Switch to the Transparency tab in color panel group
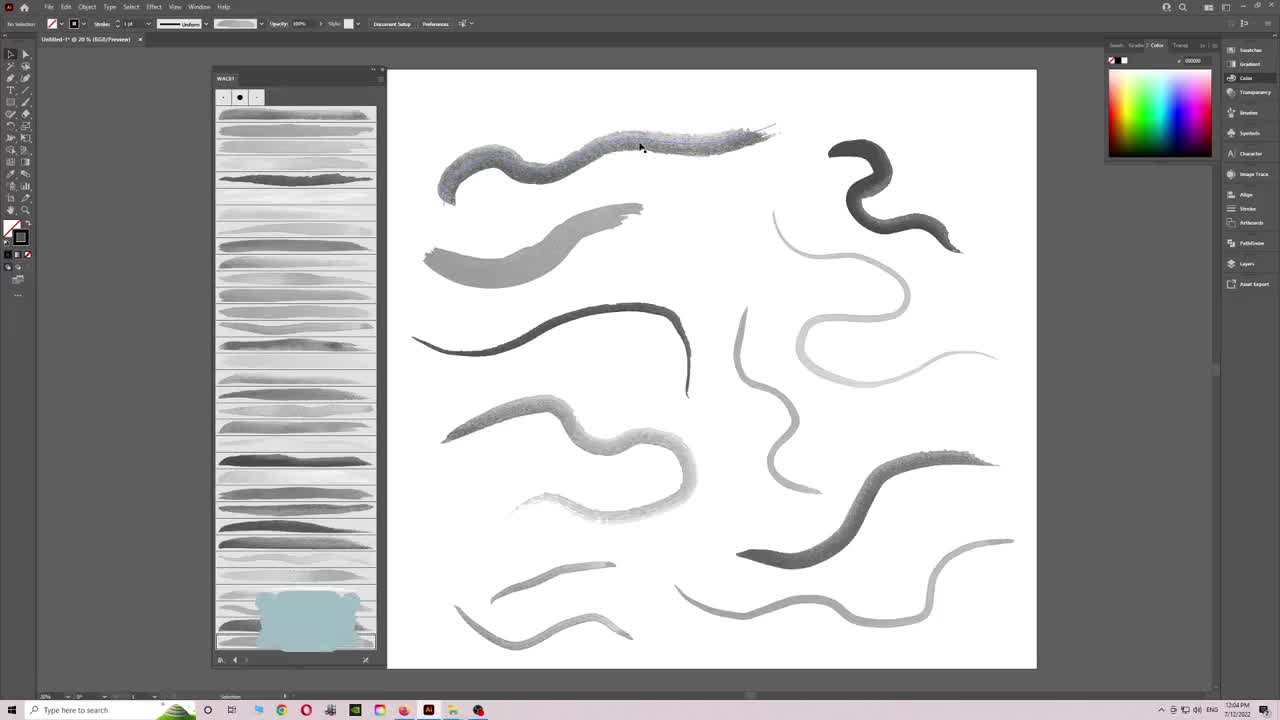 1181,45
